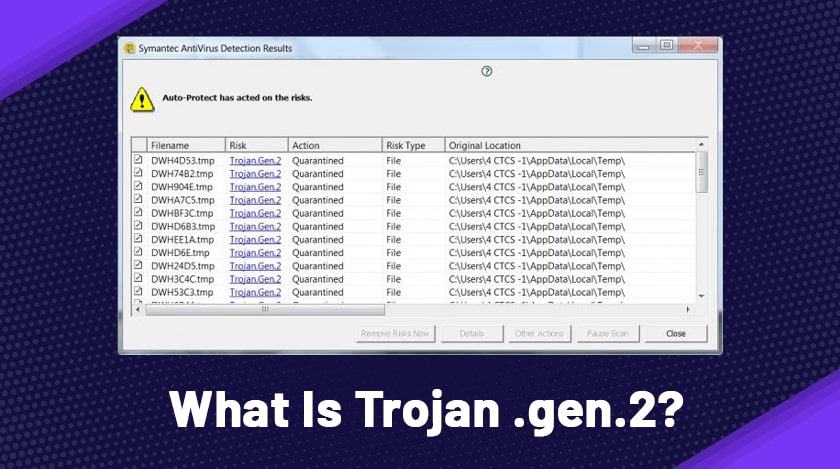840x469 pixels.
Task: Click Quarantined in the DWH4D53.tmp row
Action: point(318,160)
